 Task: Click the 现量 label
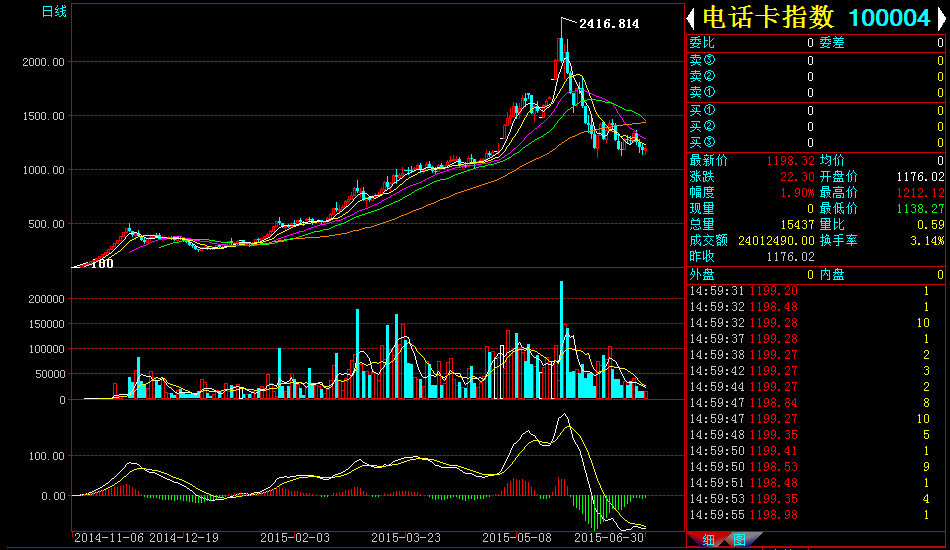(702, 209)
